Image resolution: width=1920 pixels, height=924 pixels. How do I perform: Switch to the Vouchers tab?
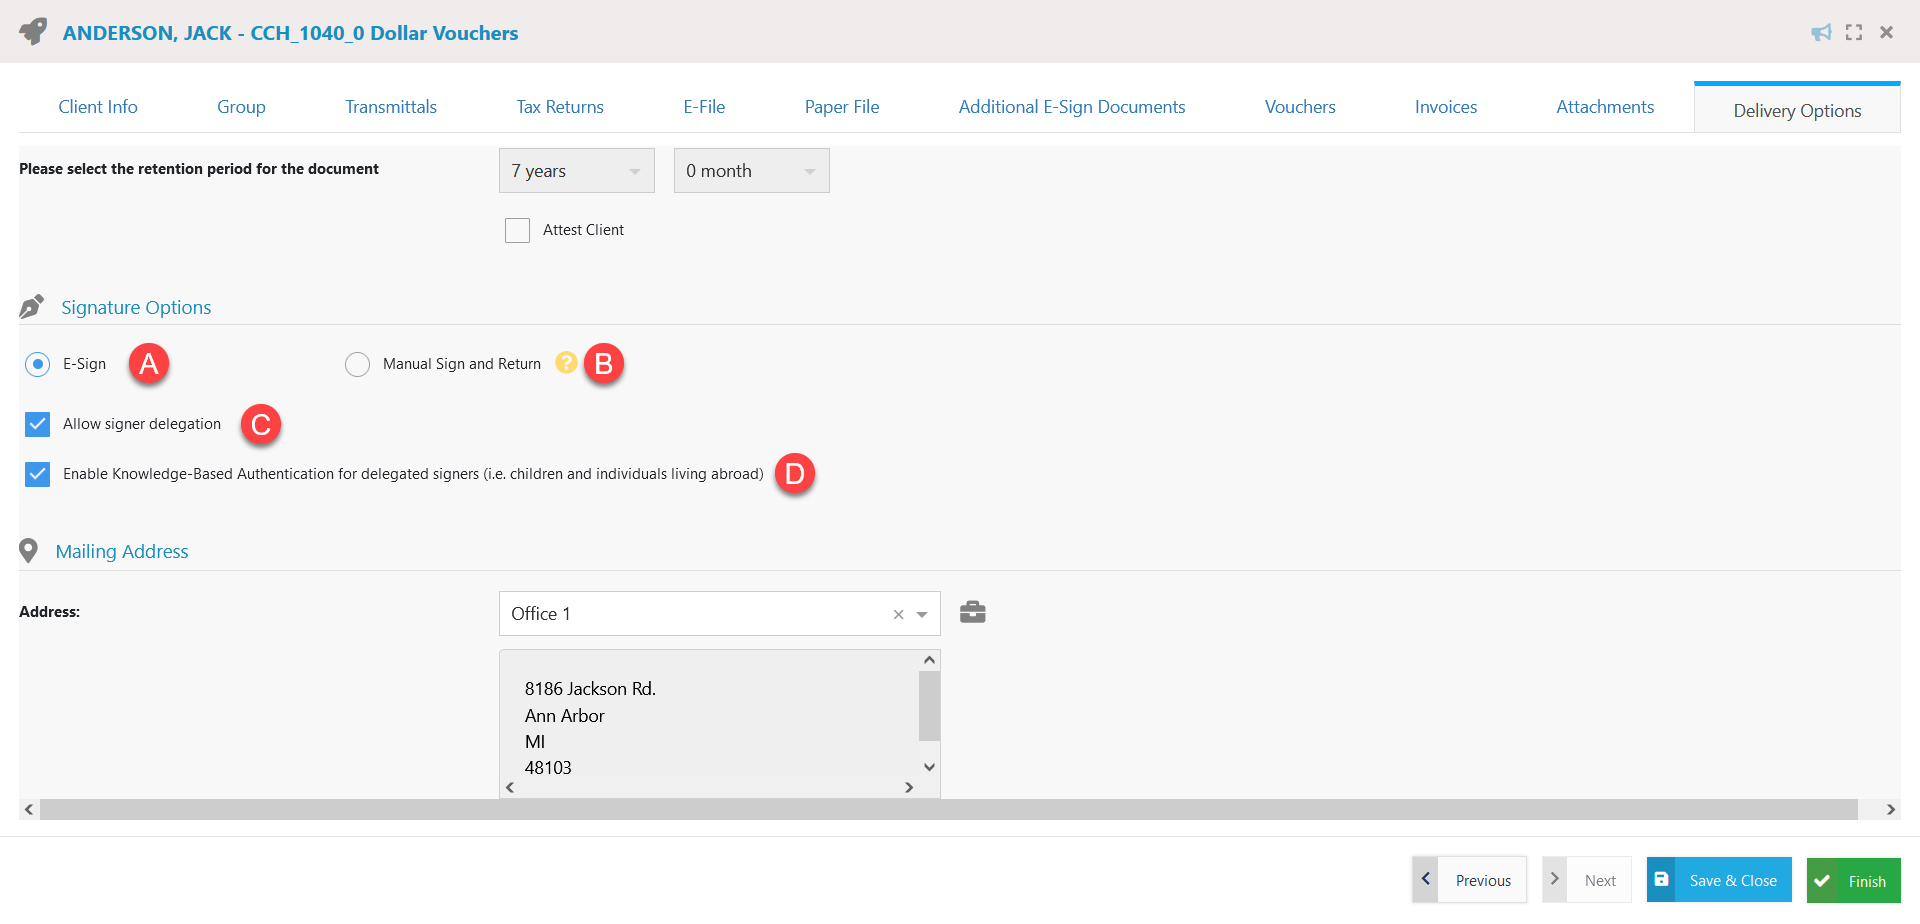pyautogui.click(x=1299, y=106)
